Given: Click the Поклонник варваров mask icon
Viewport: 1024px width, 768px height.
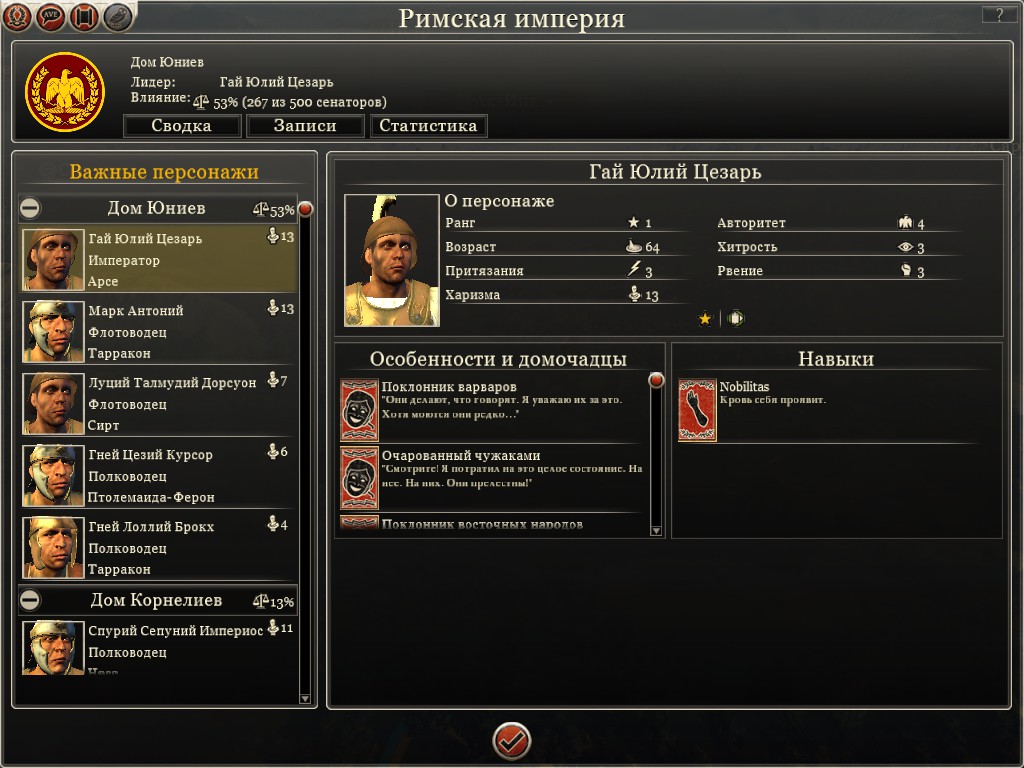Looking at the screenshot, I should coord(359,410).
